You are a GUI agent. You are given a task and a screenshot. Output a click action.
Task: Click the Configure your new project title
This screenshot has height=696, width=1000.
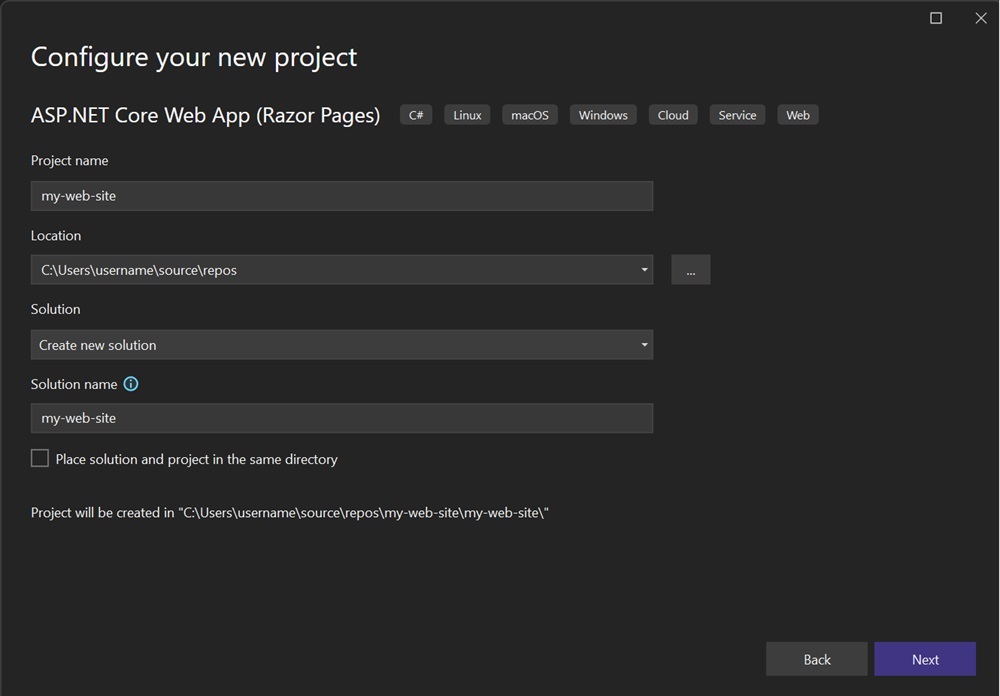click(194, 57)
